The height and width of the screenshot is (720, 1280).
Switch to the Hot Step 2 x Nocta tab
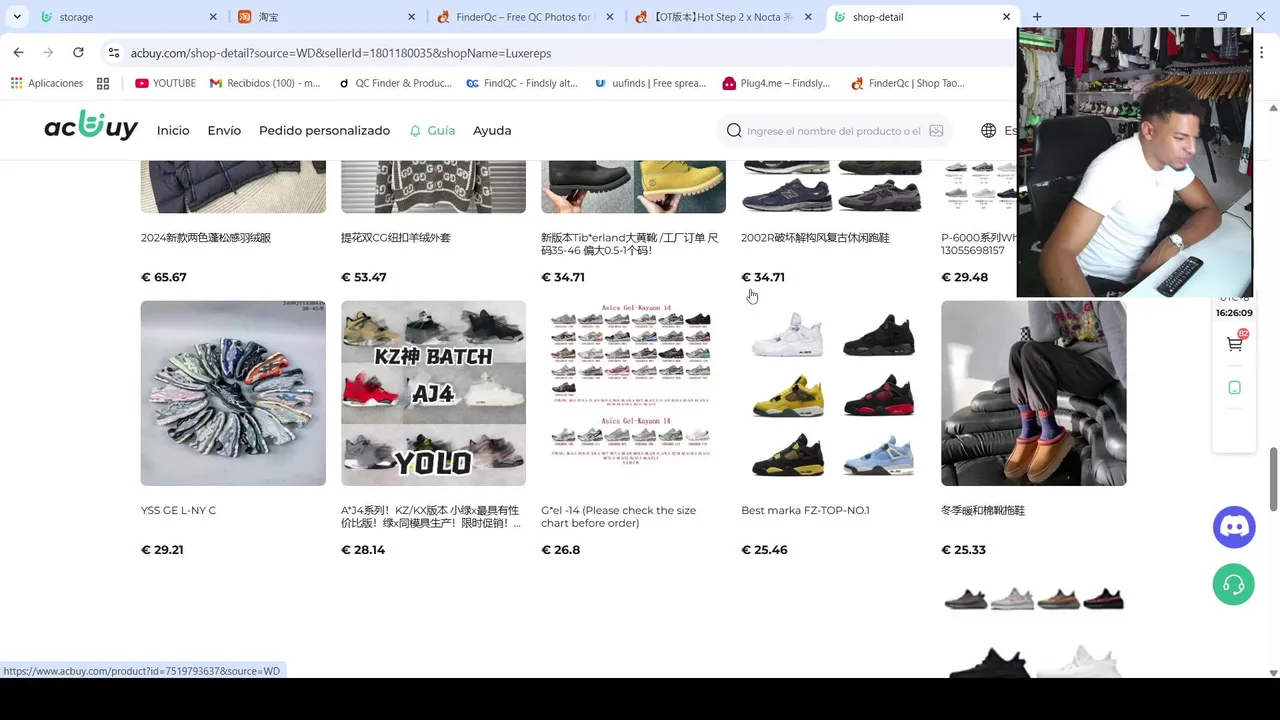click(722, 17)
